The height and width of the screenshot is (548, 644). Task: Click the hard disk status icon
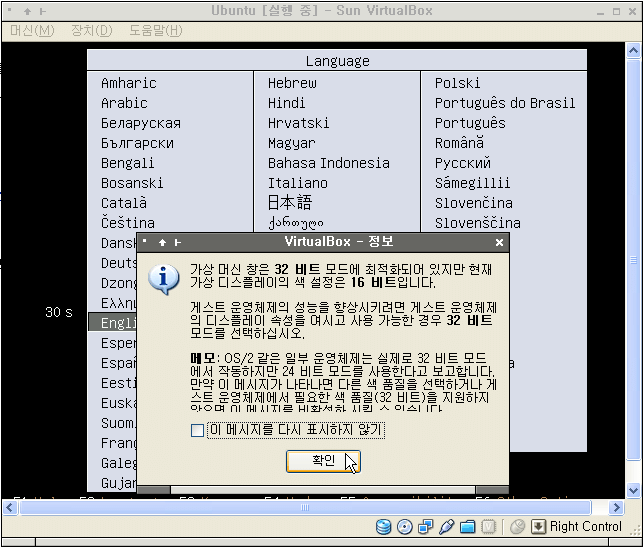[x=383, y=527]
